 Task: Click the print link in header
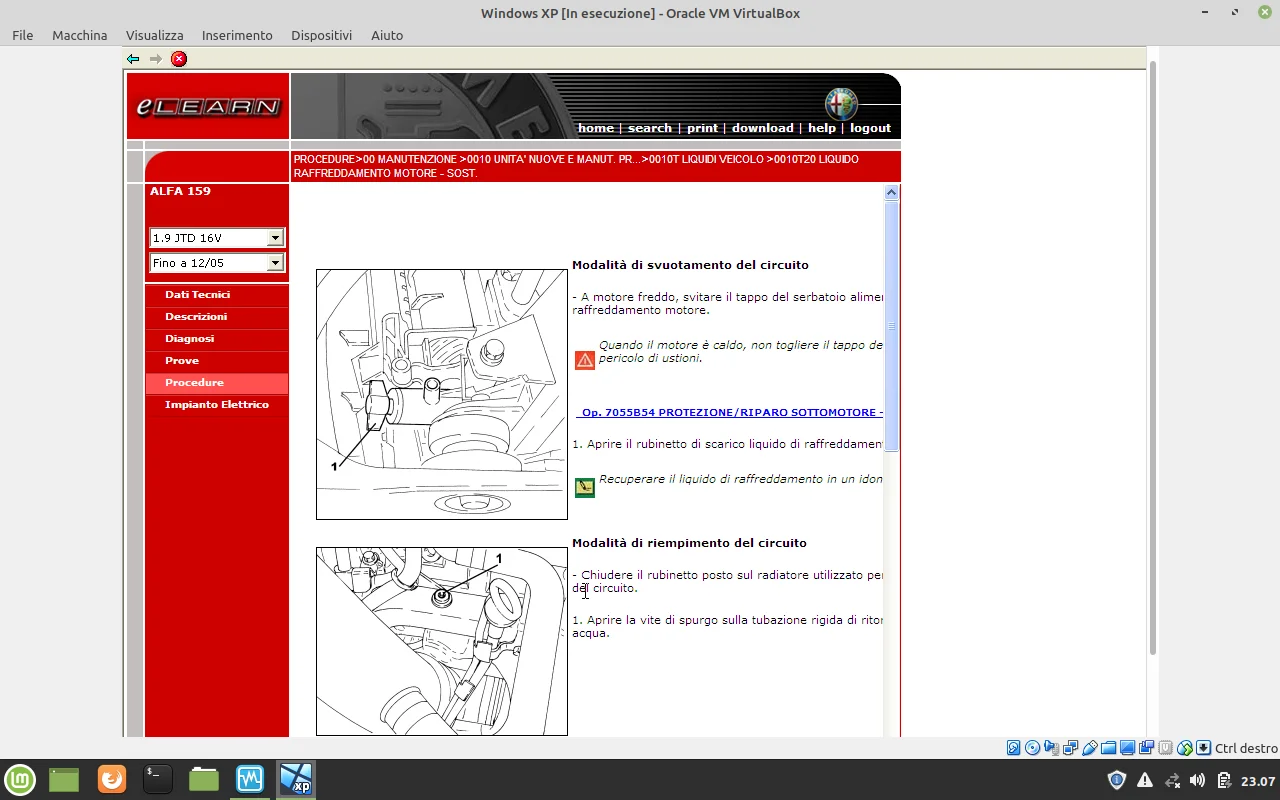[702, 128]
